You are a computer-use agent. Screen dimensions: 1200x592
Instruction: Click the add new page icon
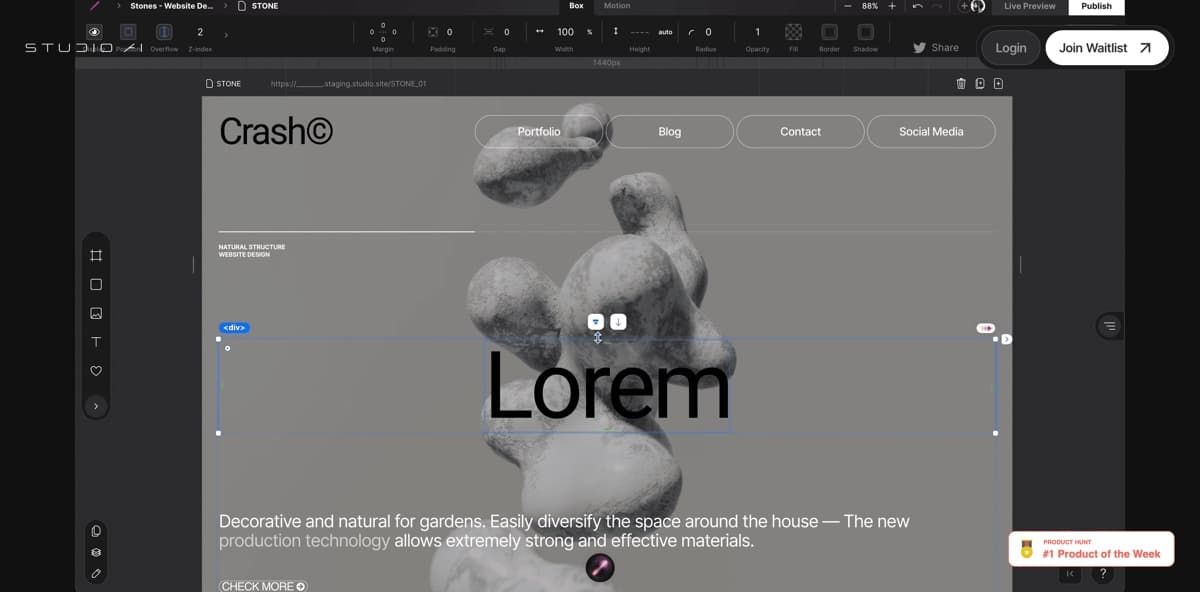click(998, 84)
